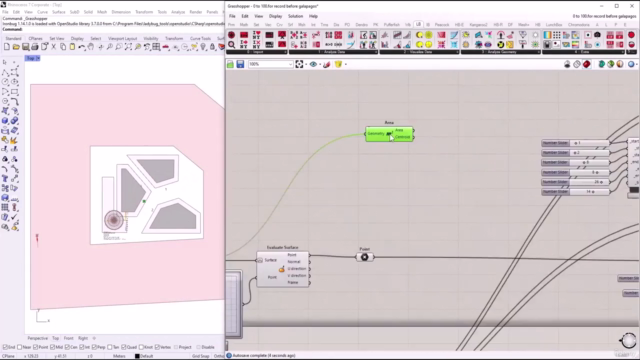640x360 pixels.
Task: Click the padlock lock icon in Rhino toolbar
Action: pyautogui.click(x=212, y=47)
